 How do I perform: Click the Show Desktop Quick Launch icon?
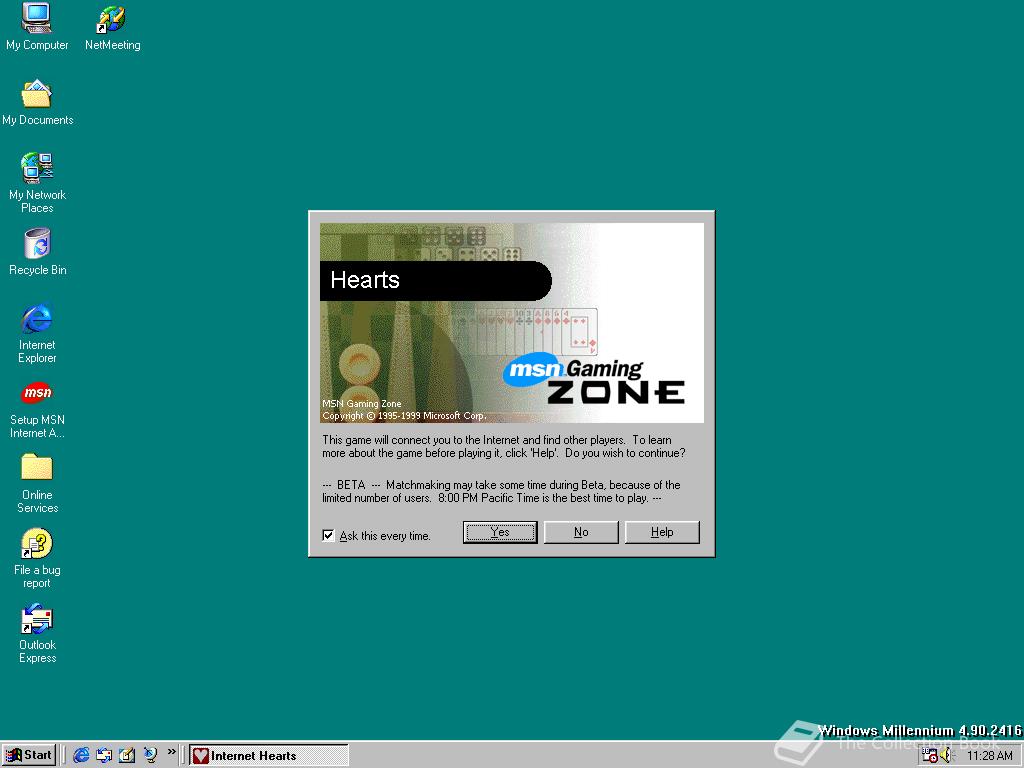coord(127,755)
